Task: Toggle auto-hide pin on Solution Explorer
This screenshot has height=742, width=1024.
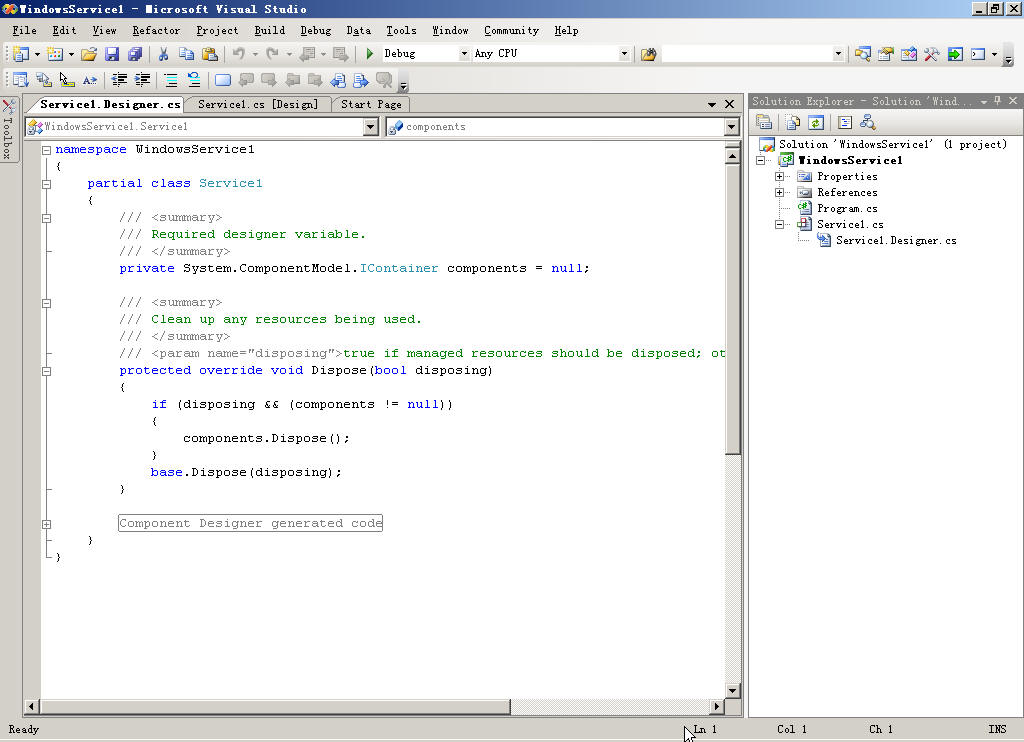Action: pos(998,101)
